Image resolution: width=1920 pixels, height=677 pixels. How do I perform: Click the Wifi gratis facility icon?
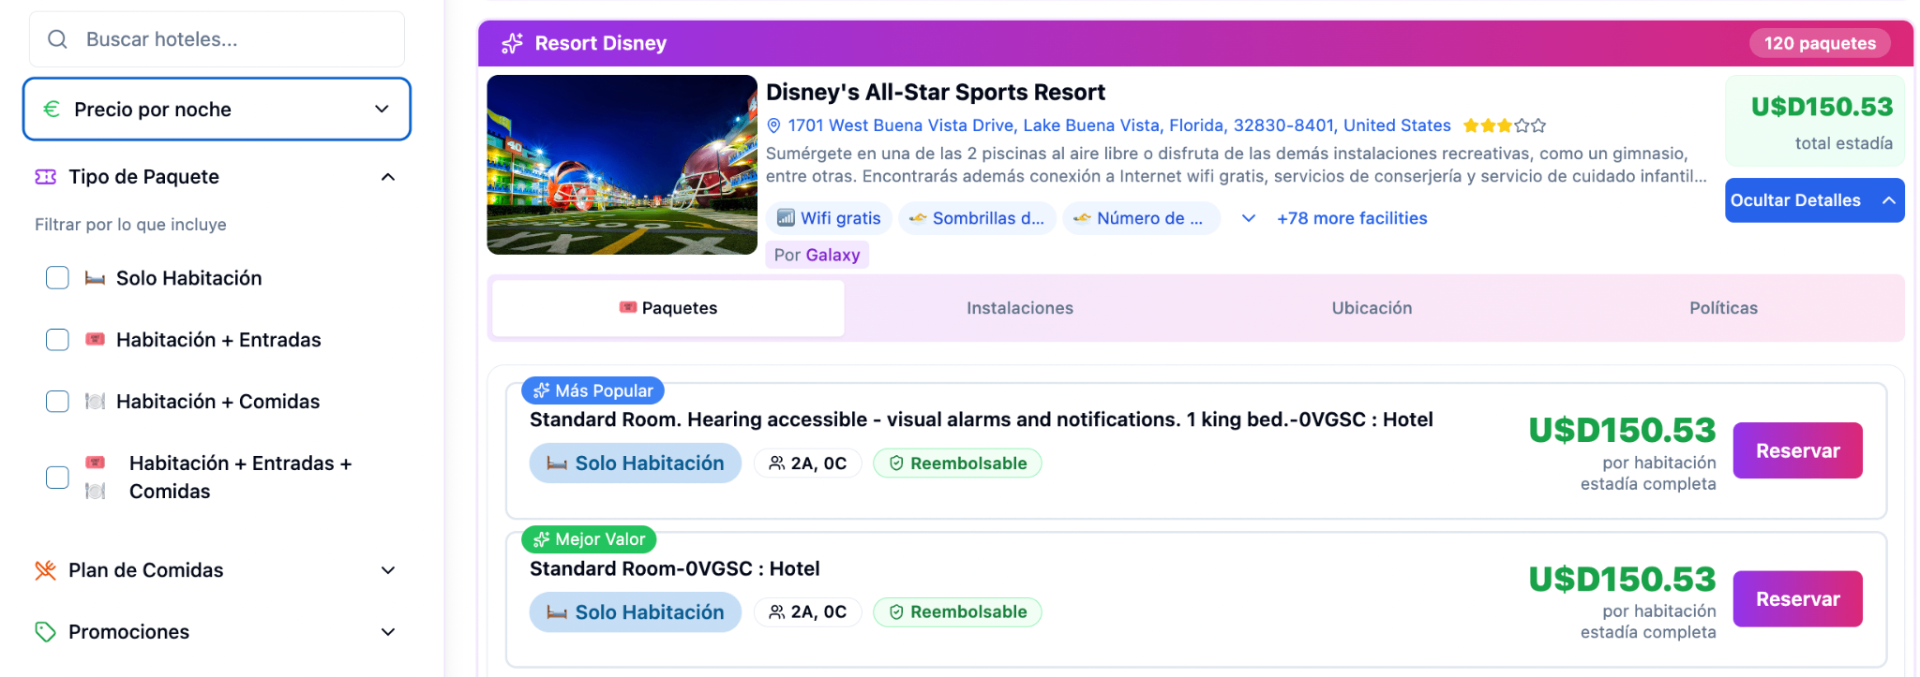point(786,218)
